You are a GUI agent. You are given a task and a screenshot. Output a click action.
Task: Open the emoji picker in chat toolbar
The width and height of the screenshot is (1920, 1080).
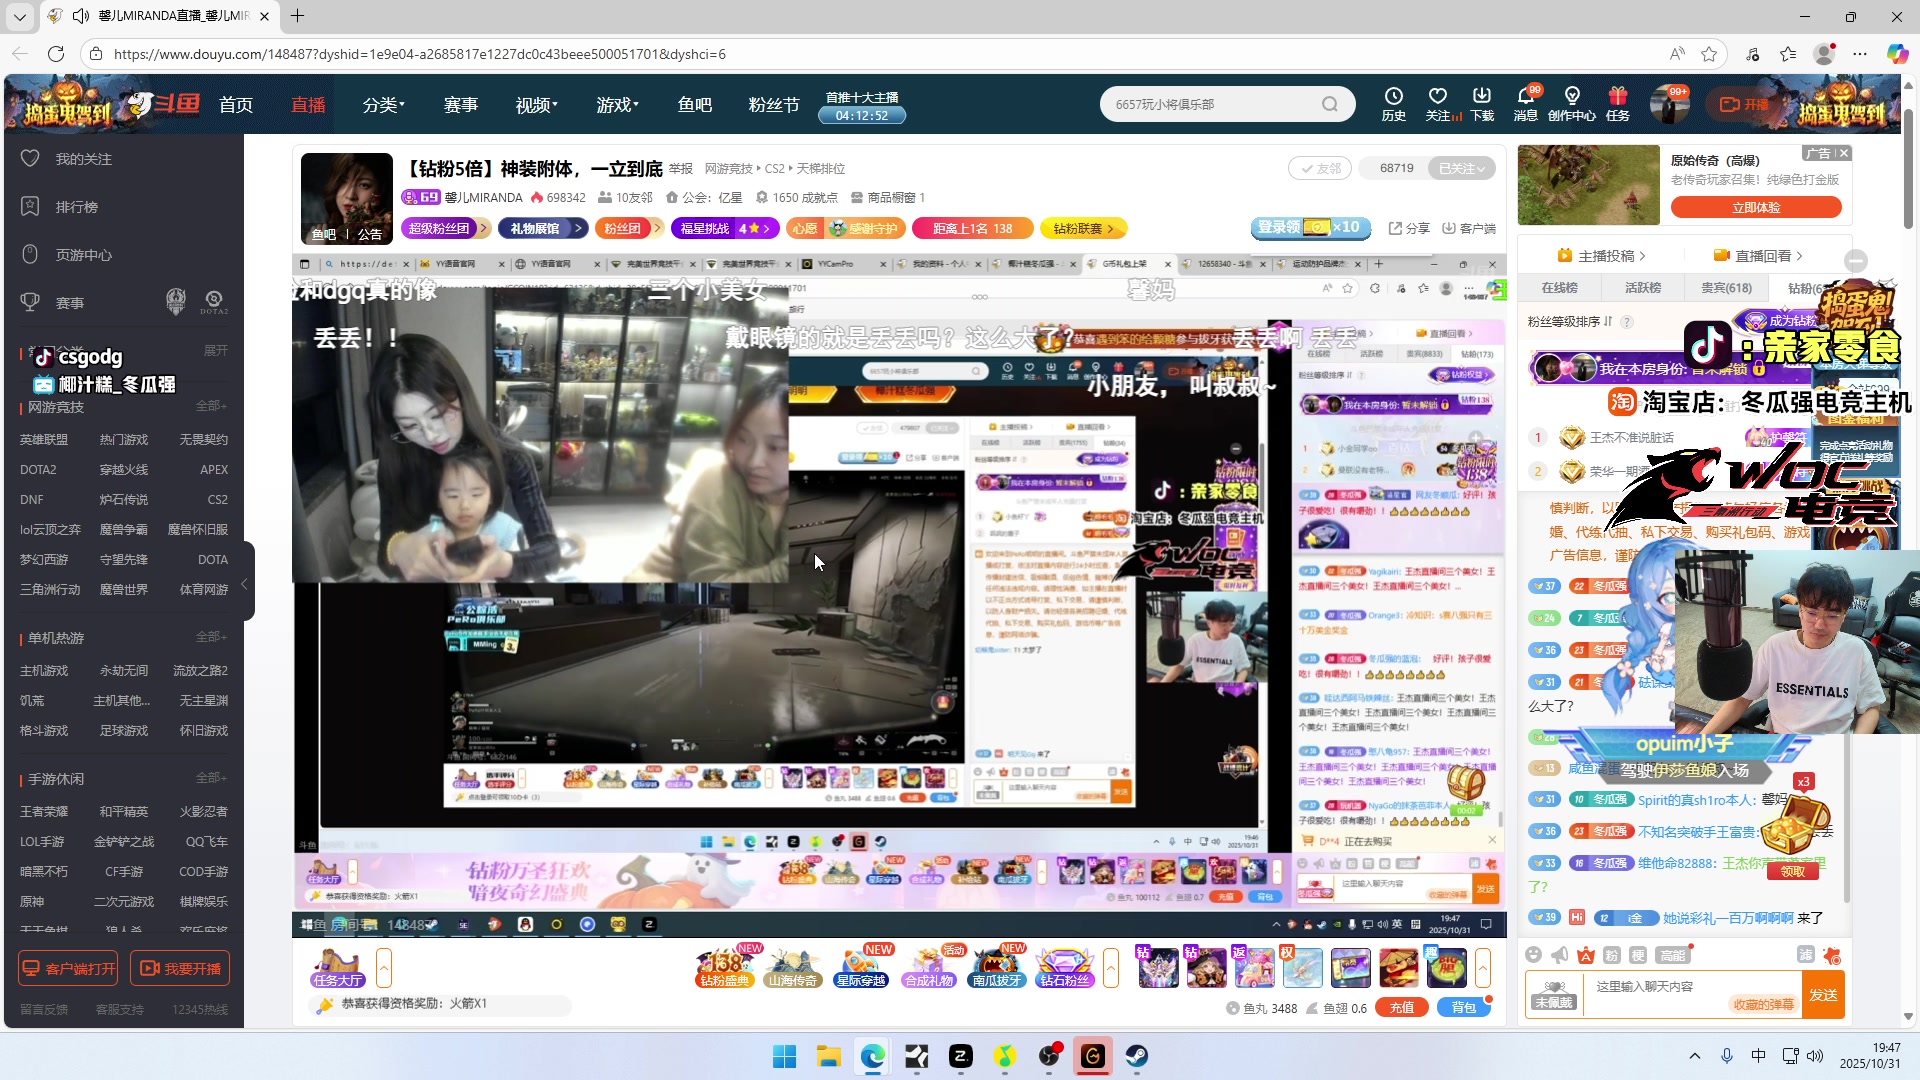click(1534, 955)
